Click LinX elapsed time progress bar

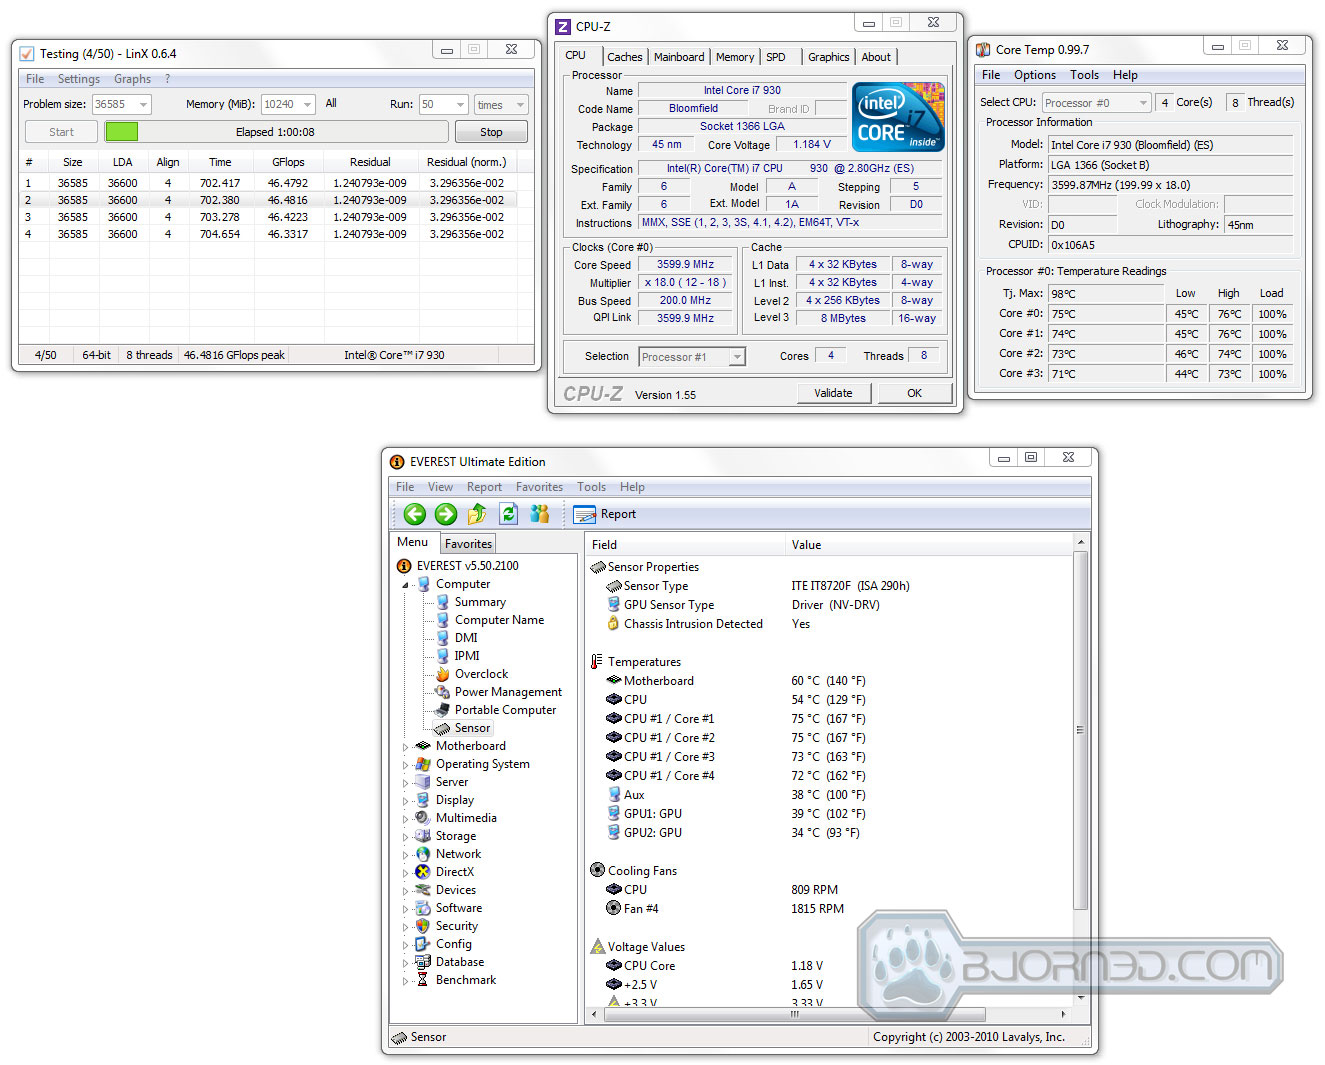[x=275, y=132]
